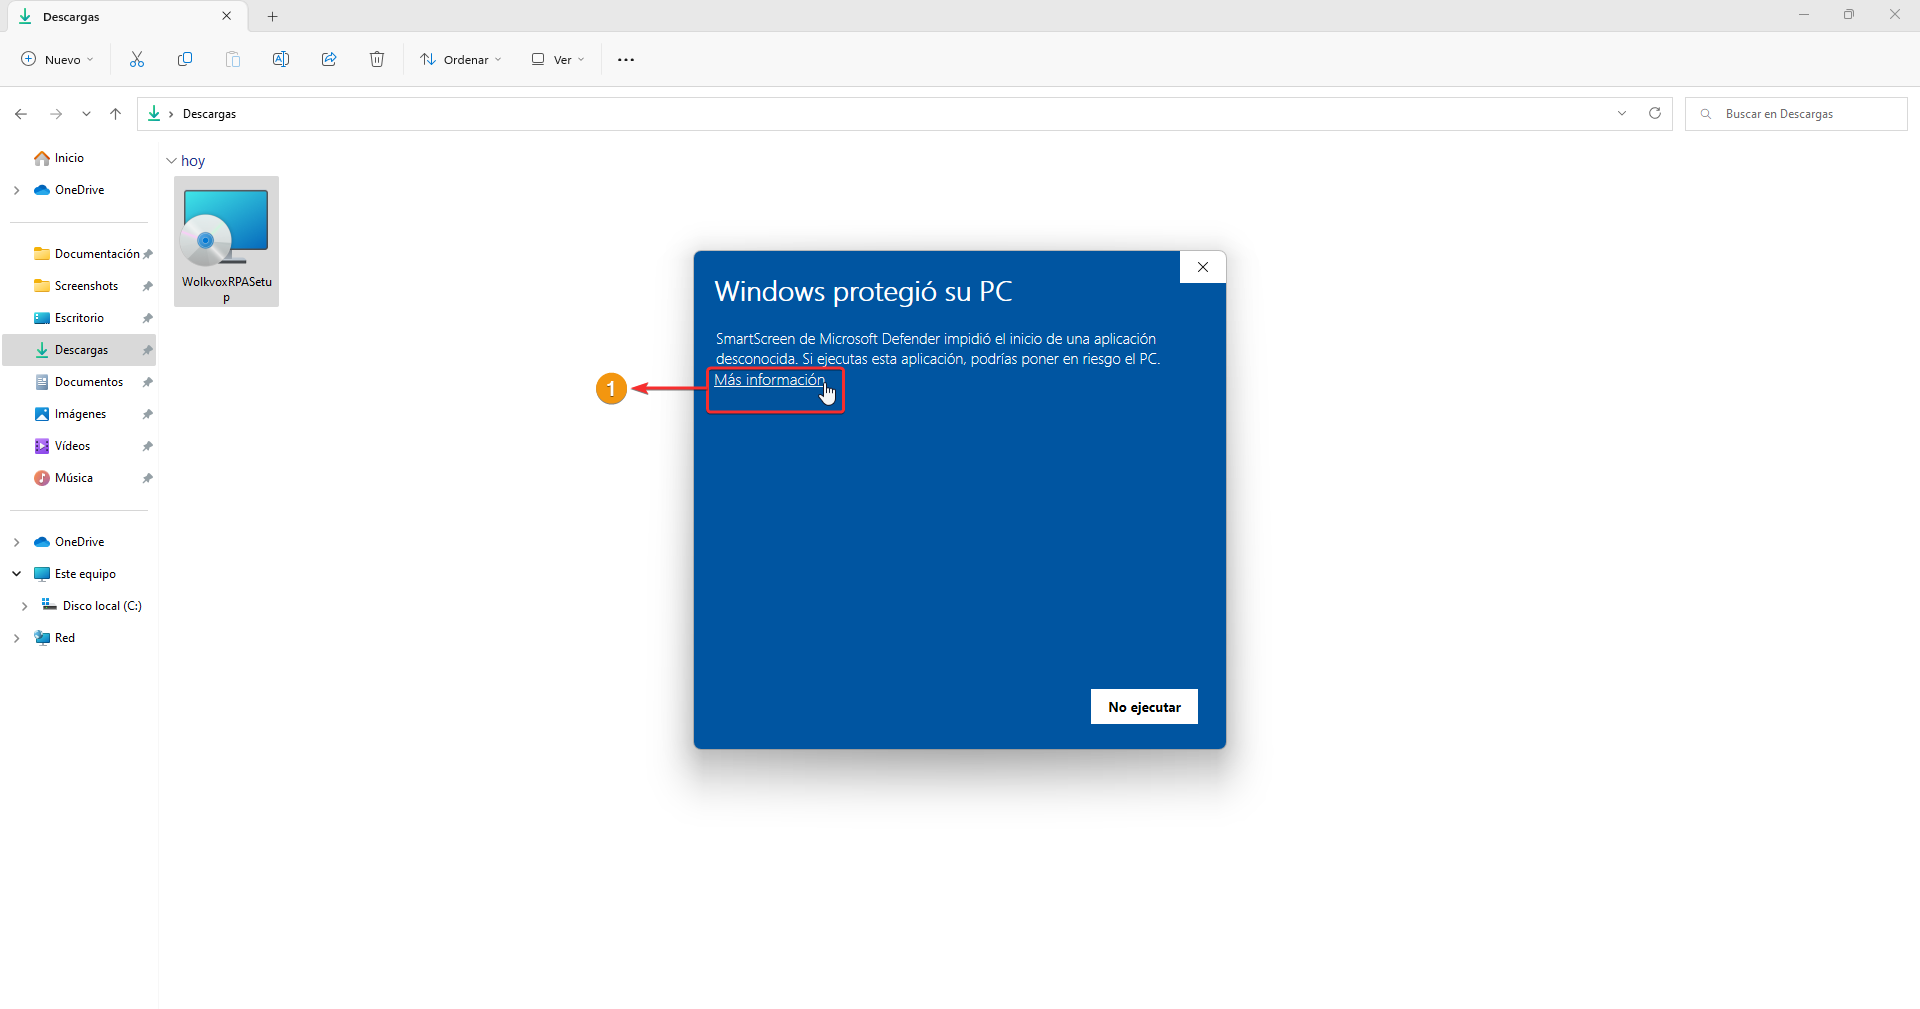Image resolution: width=1920 pixels, height=1009 pixels.
Task: Refresh the Descargas folder view
Action: tap(1655, 113)
